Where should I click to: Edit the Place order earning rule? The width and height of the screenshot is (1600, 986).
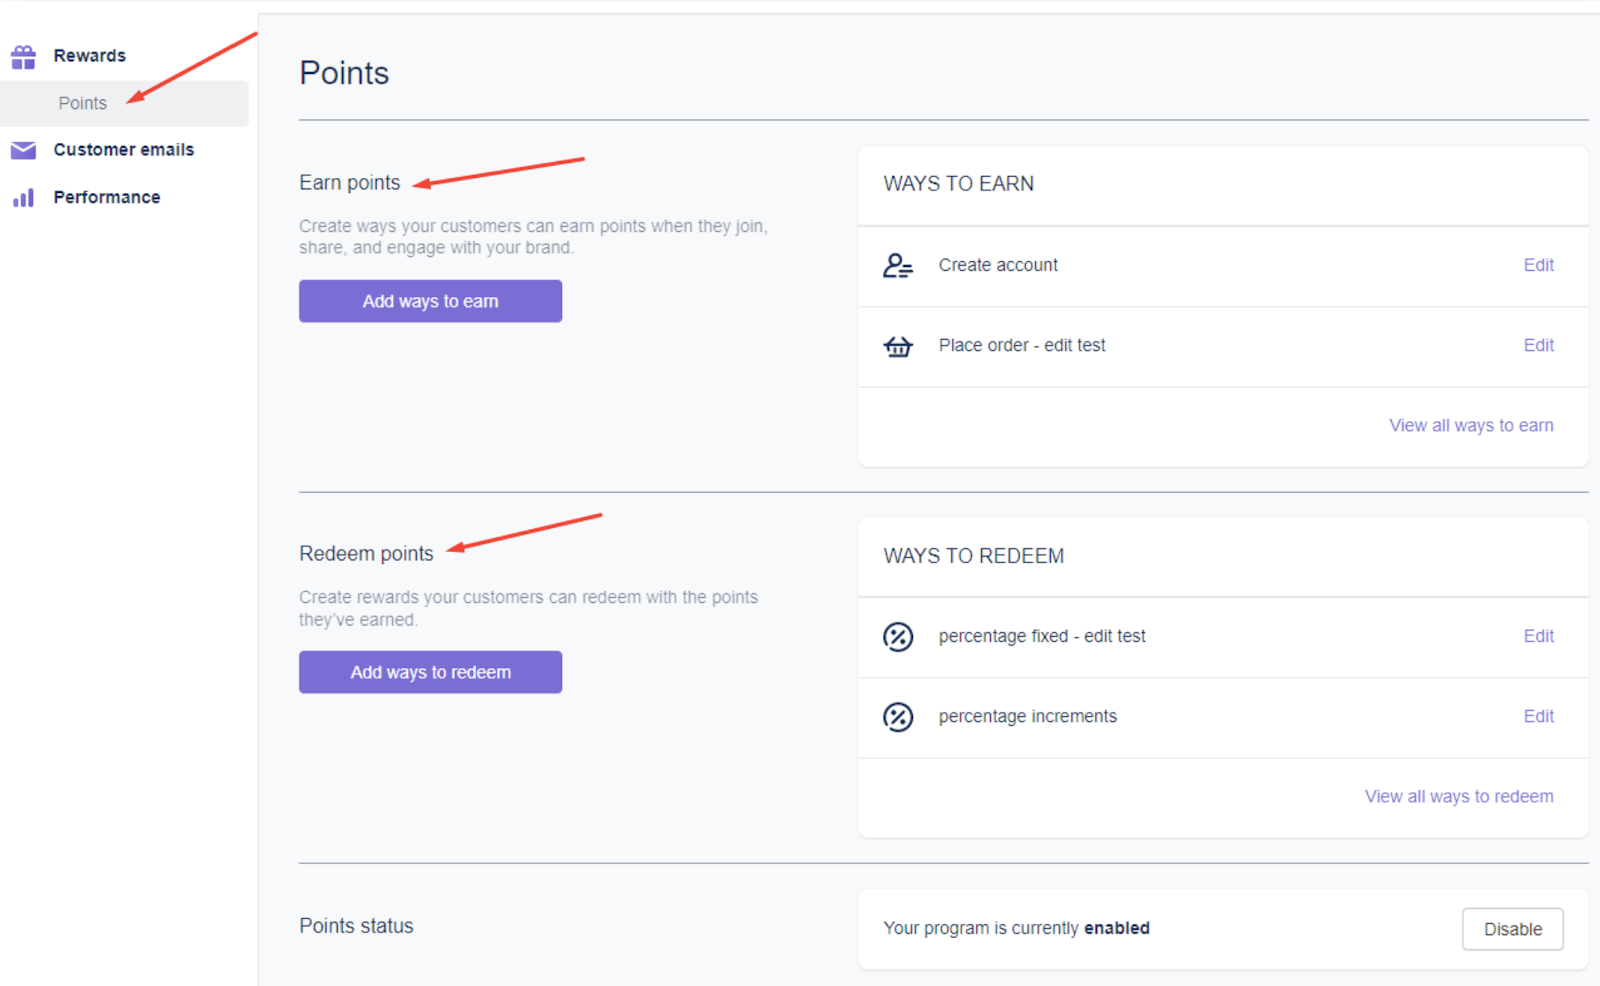pos(1538,345)
